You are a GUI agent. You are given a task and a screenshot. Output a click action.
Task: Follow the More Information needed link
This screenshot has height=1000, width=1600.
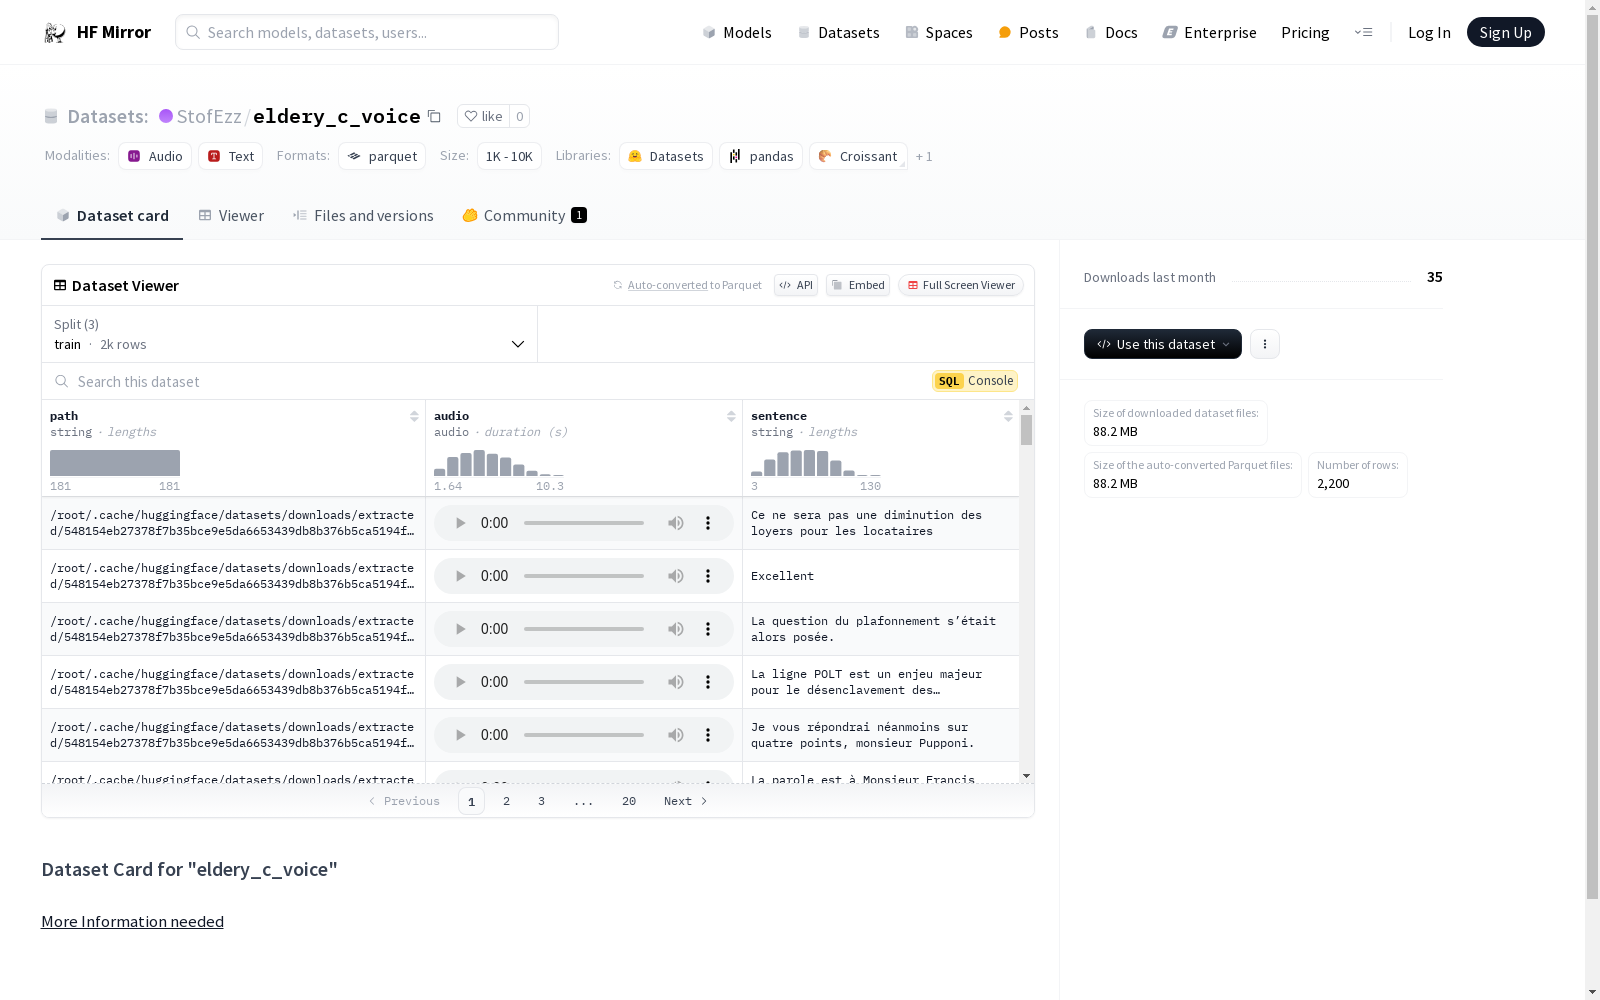132,922
